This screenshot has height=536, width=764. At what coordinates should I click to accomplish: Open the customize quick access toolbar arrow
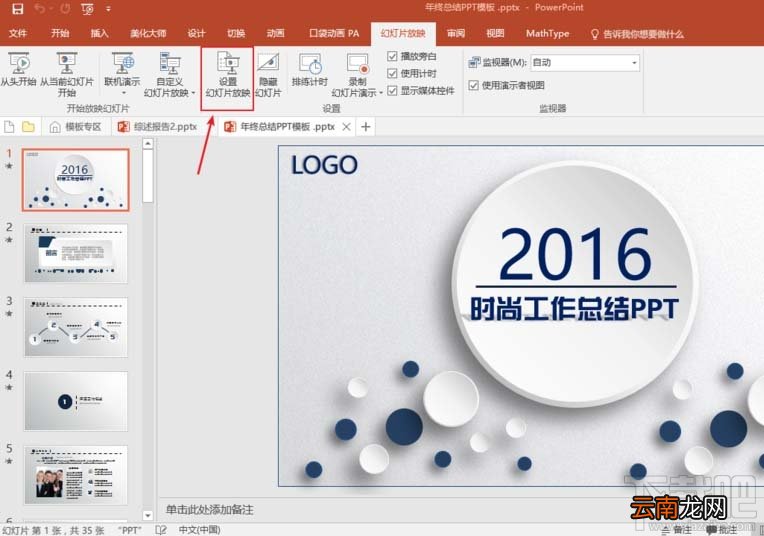tap(108, 9)
